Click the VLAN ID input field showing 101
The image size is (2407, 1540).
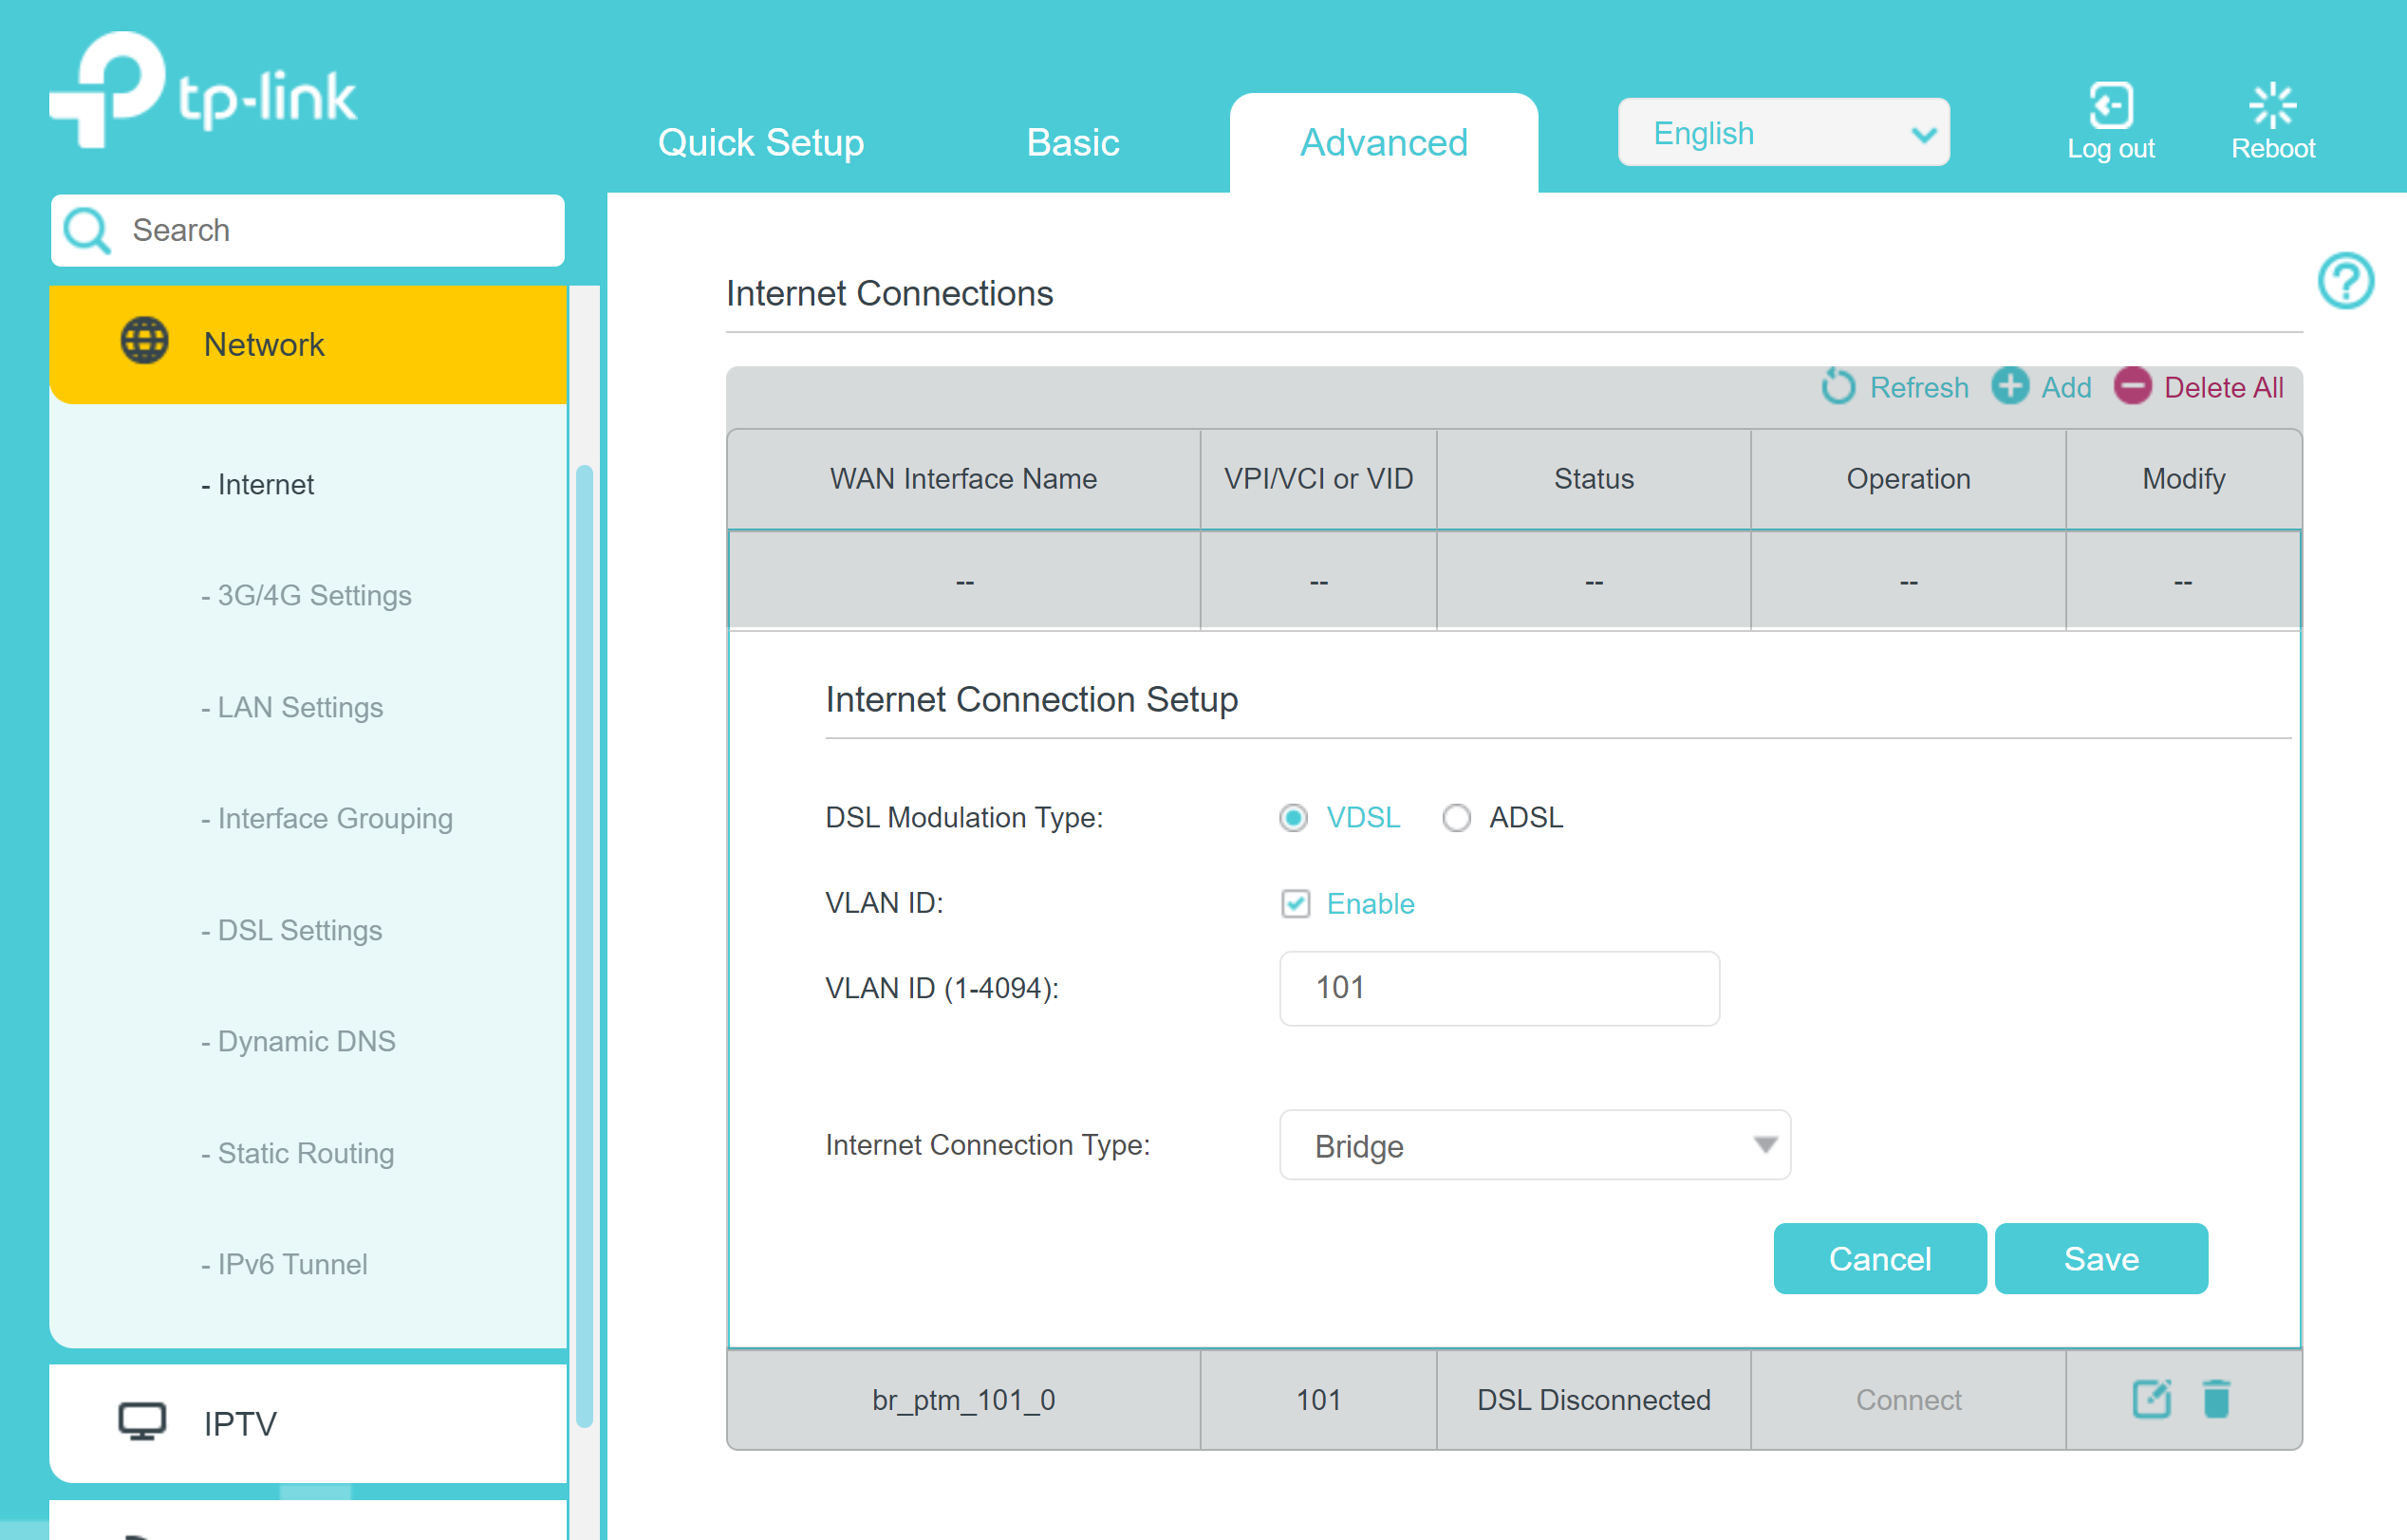point(1498,988)
